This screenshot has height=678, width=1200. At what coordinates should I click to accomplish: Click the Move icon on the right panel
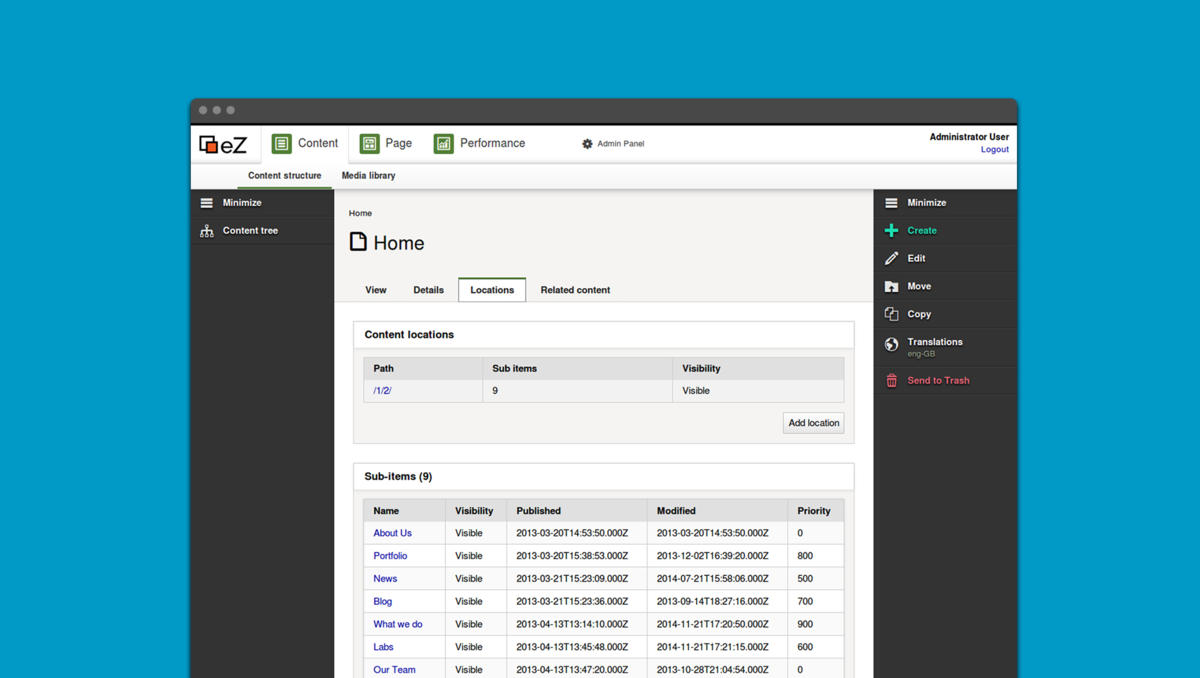tap(891, 286)
